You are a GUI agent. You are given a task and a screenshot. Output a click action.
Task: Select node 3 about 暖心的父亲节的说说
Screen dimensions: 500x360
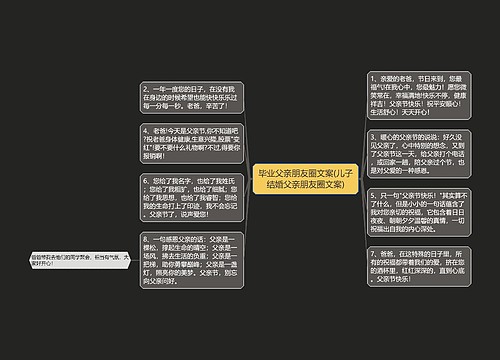(419, 154)
